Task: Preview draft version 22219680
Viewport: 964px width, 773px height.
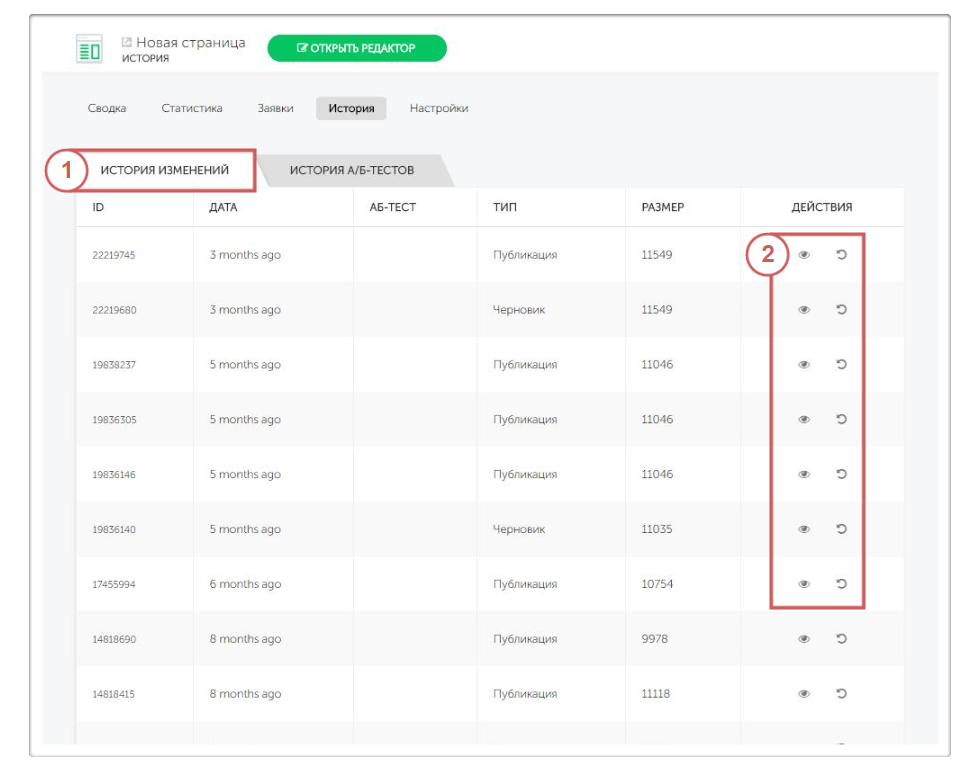Action: (x=804, y=310)
